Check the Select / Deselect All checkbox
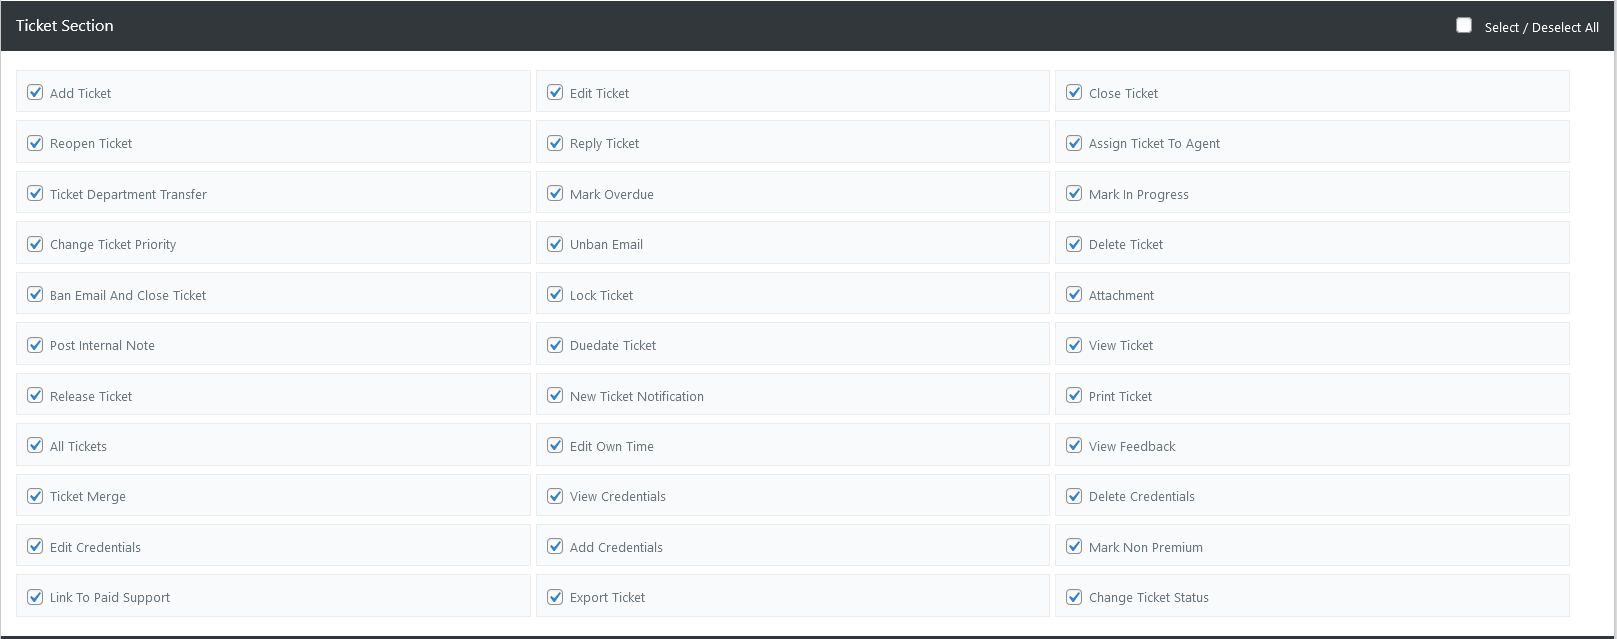Image resolution: width=1617 pixels, height=639 pixels. click(1464, 26)
